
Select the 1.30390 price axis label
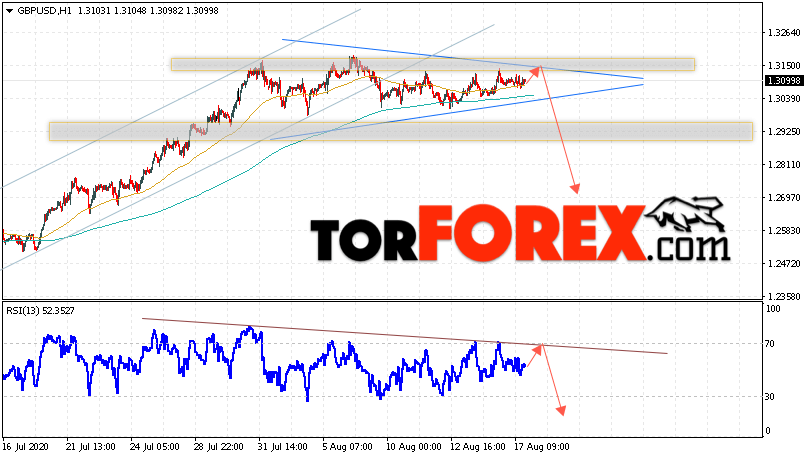[784, 98]
